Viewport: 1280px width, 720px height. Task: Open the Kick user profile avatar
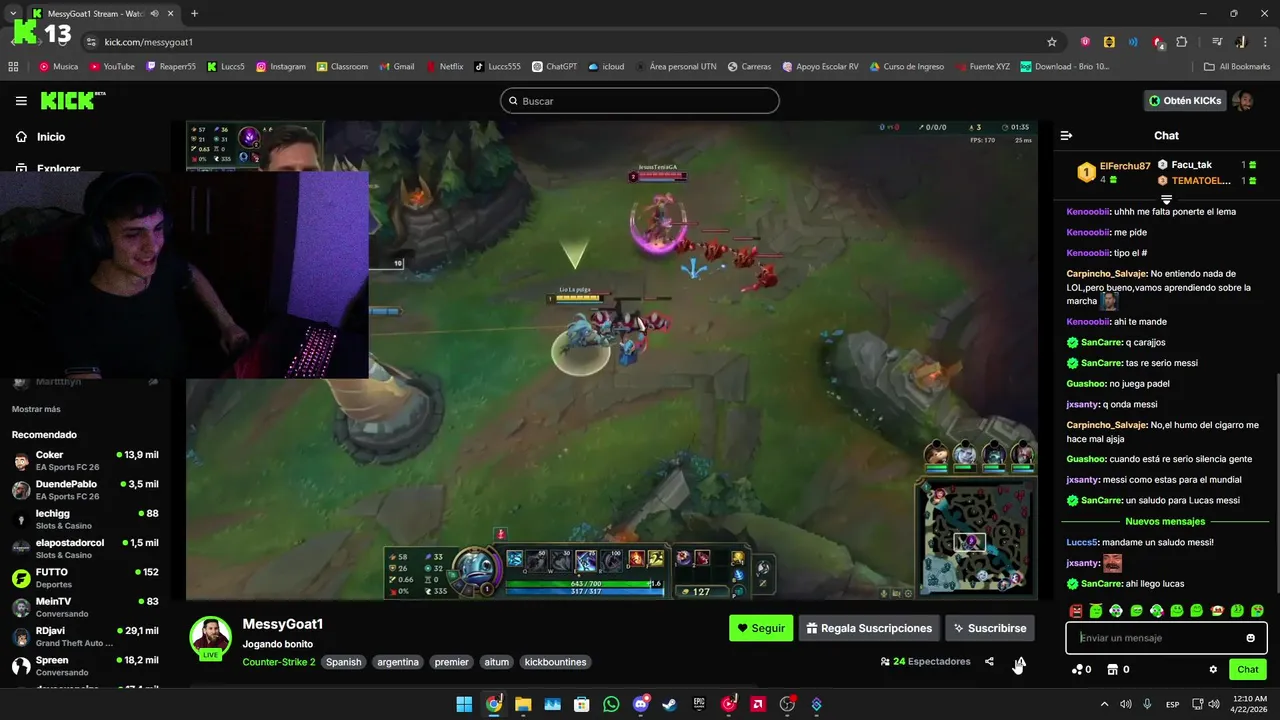1243,100
